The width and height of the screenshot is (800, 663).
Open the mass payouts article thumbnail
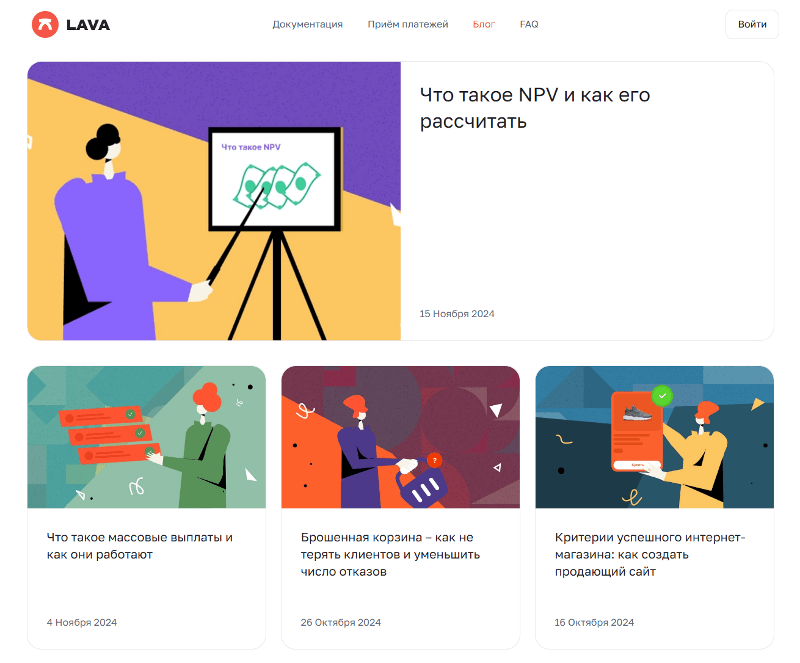click(146, 437)
